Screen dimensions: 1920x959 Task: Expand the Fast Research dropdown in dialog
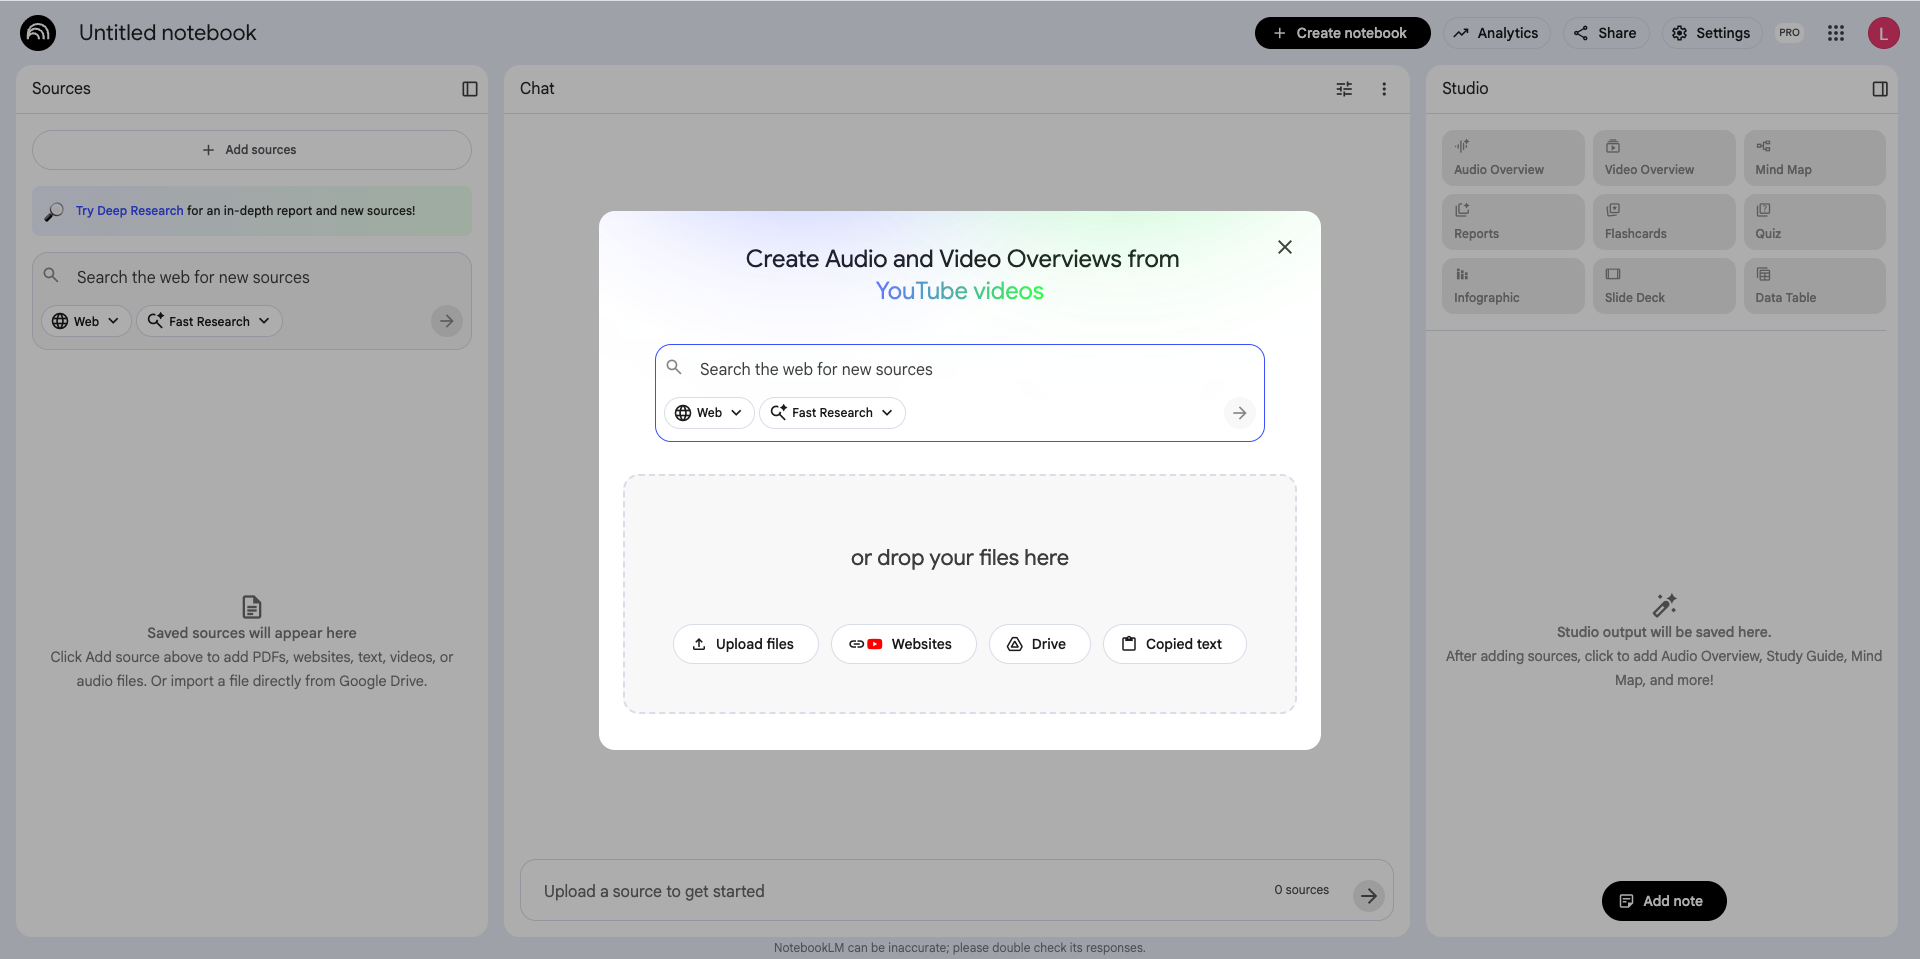click(831, 412)
